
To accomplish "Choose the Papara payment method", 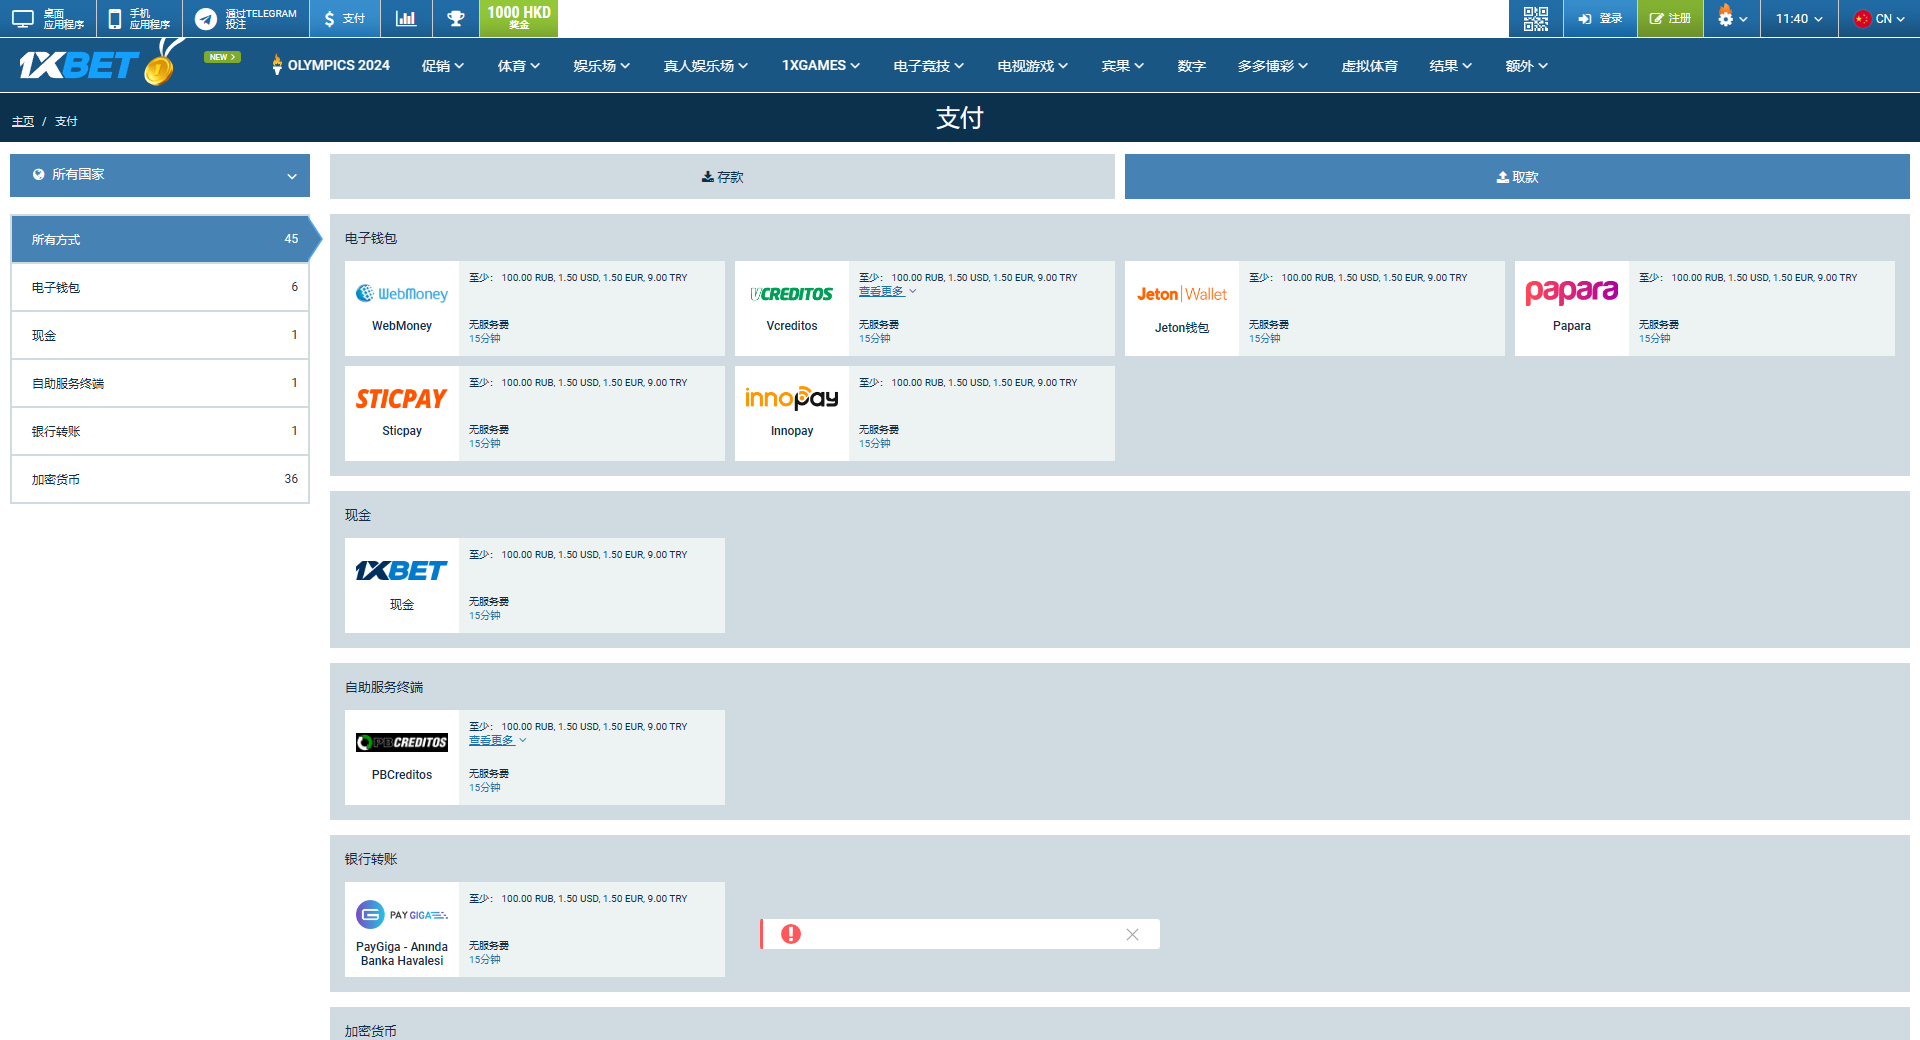I will 1705,308.
